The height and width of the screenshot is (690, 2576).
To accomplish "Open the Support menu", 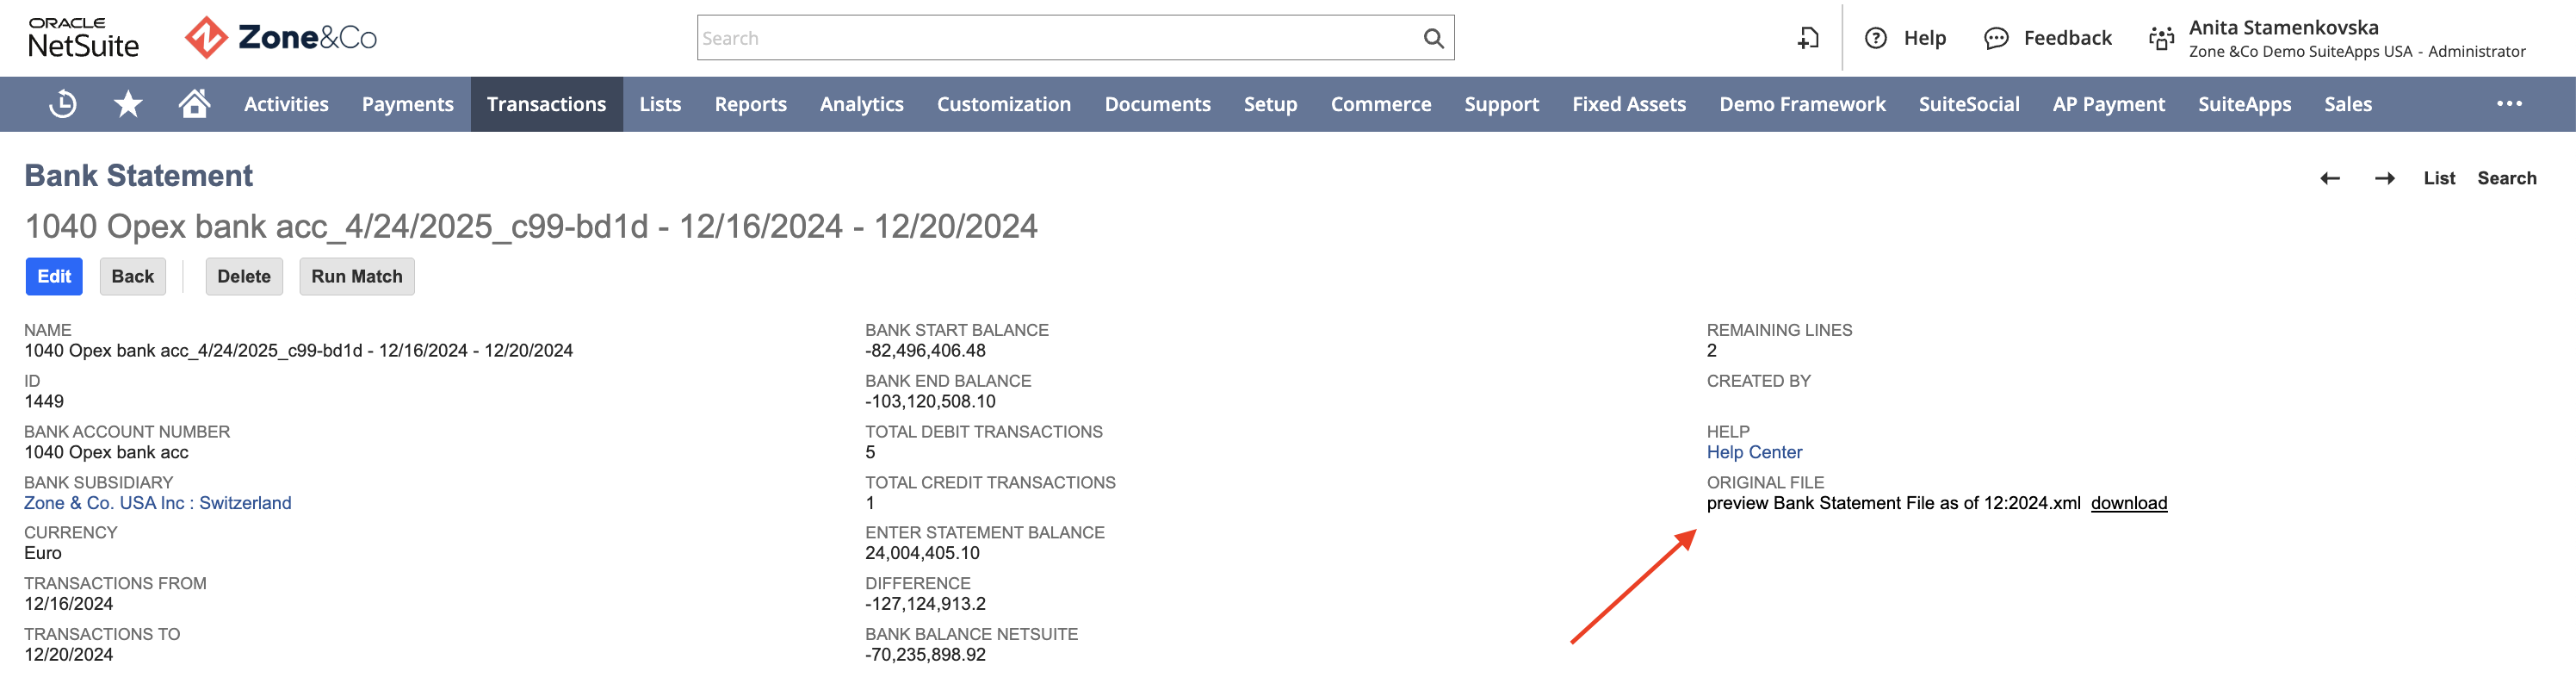I will 1501,104.
